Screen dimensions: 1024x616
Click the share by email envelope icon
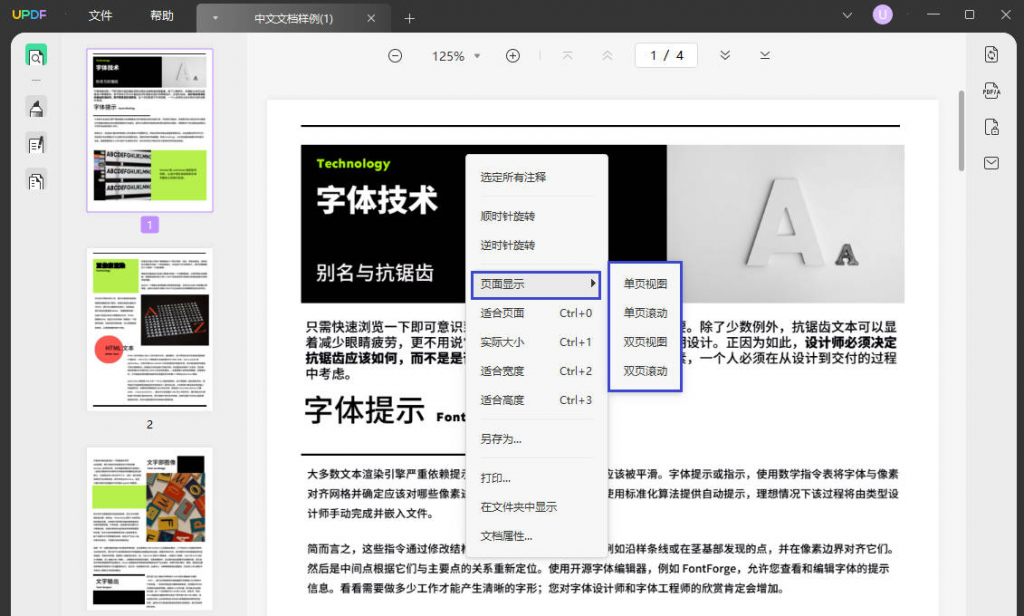(x=991, y=163)
